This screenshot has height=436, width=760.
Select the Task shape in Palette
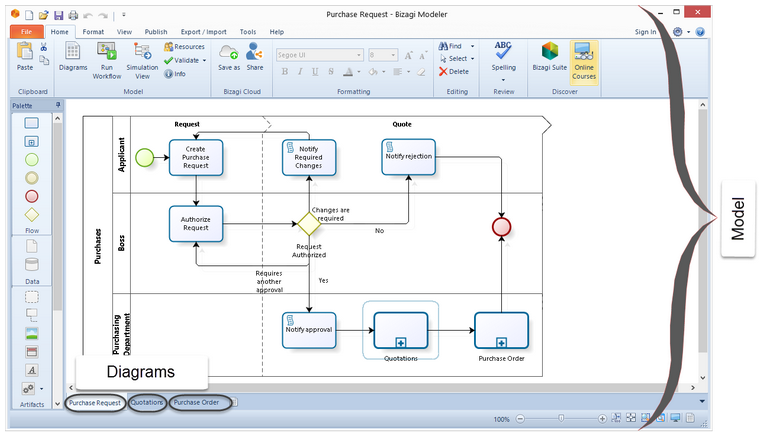click(x=32, y=123)
